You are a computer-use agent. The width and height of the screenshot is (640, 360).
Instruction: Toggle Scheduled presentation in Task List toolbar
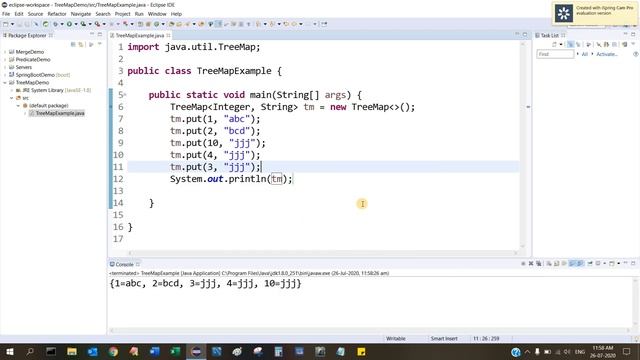(578, 44)
